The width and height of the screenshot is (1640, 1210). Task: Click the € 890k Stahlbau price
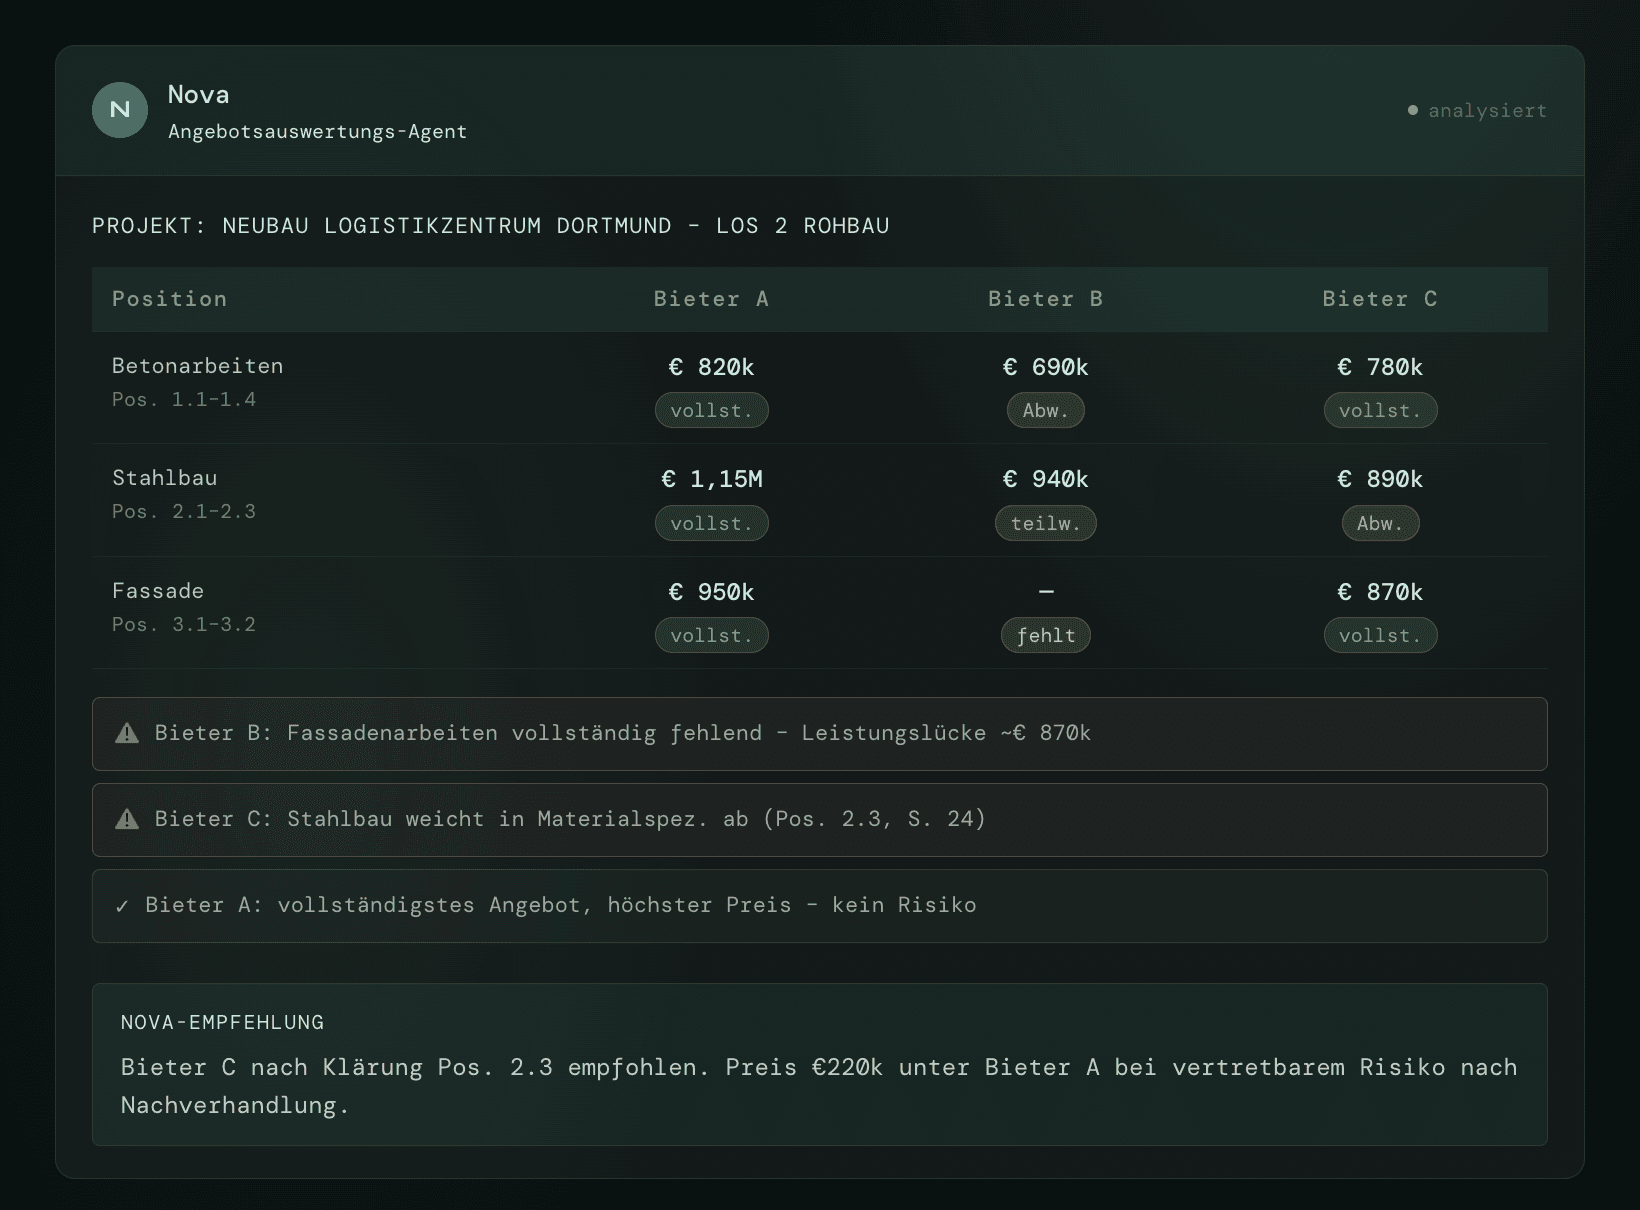(x=1380, y=479)
